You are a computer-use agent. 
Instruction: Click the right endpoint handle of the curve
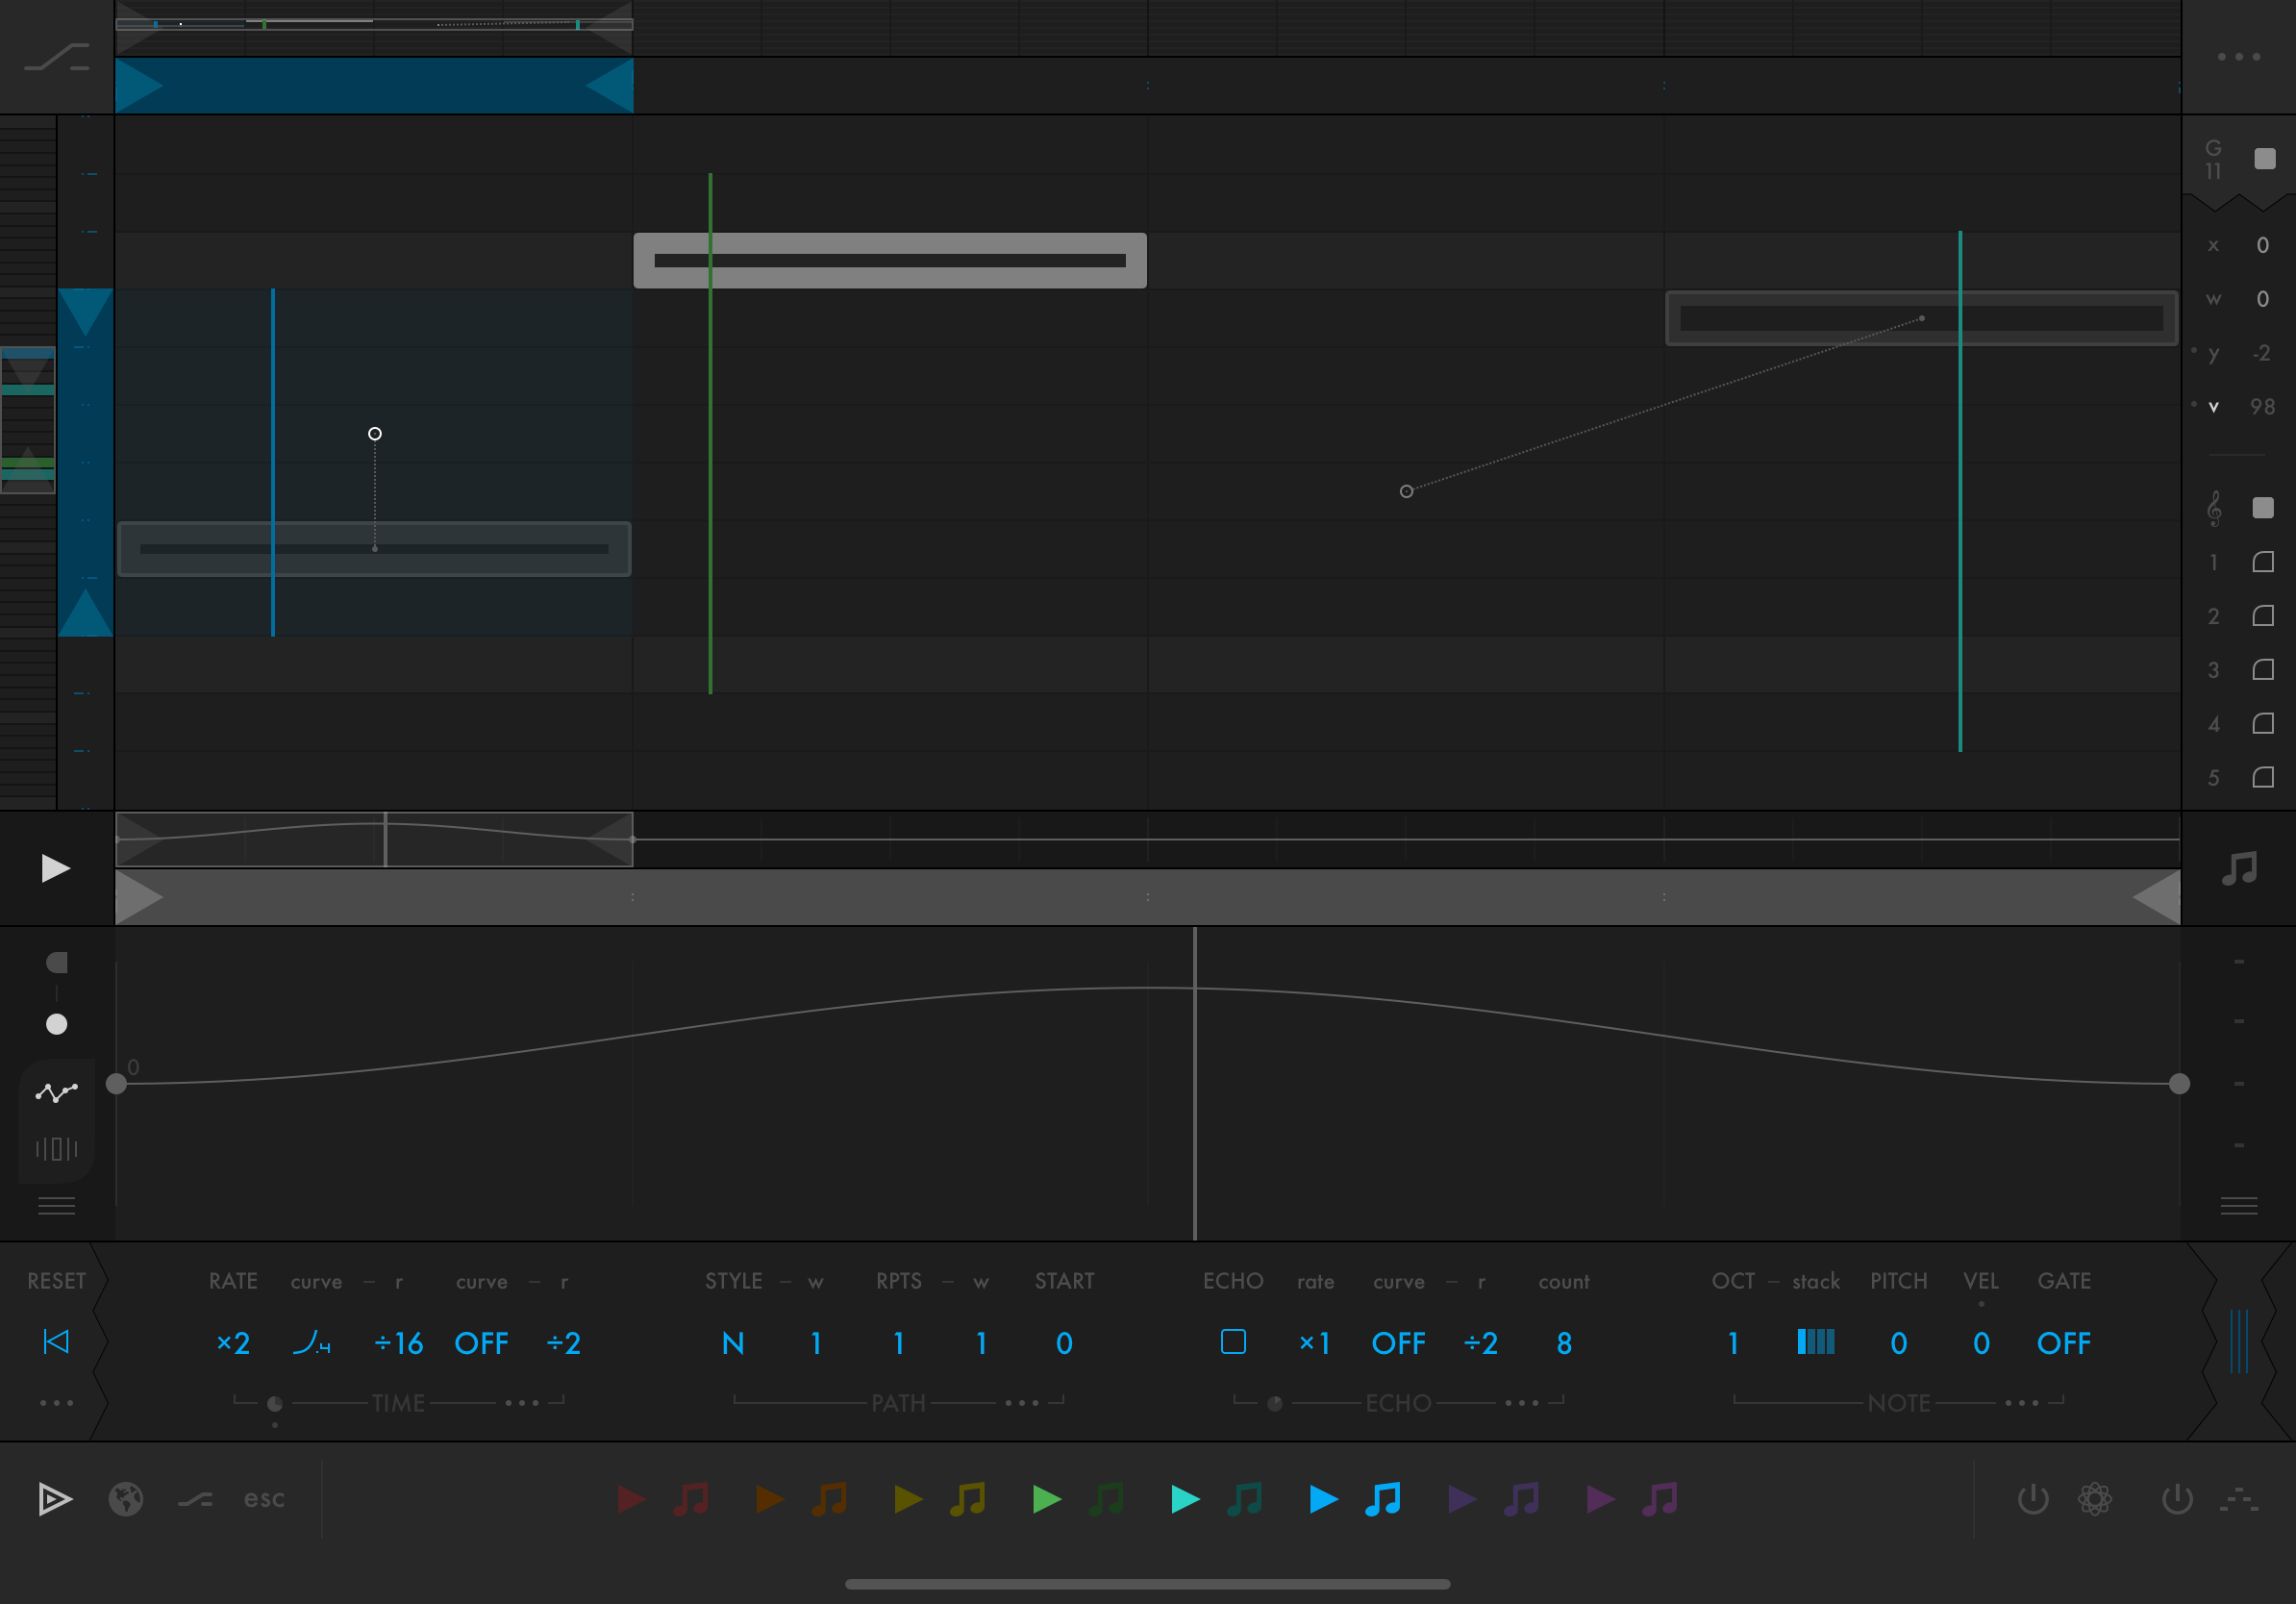[x=2179, y=1084]
